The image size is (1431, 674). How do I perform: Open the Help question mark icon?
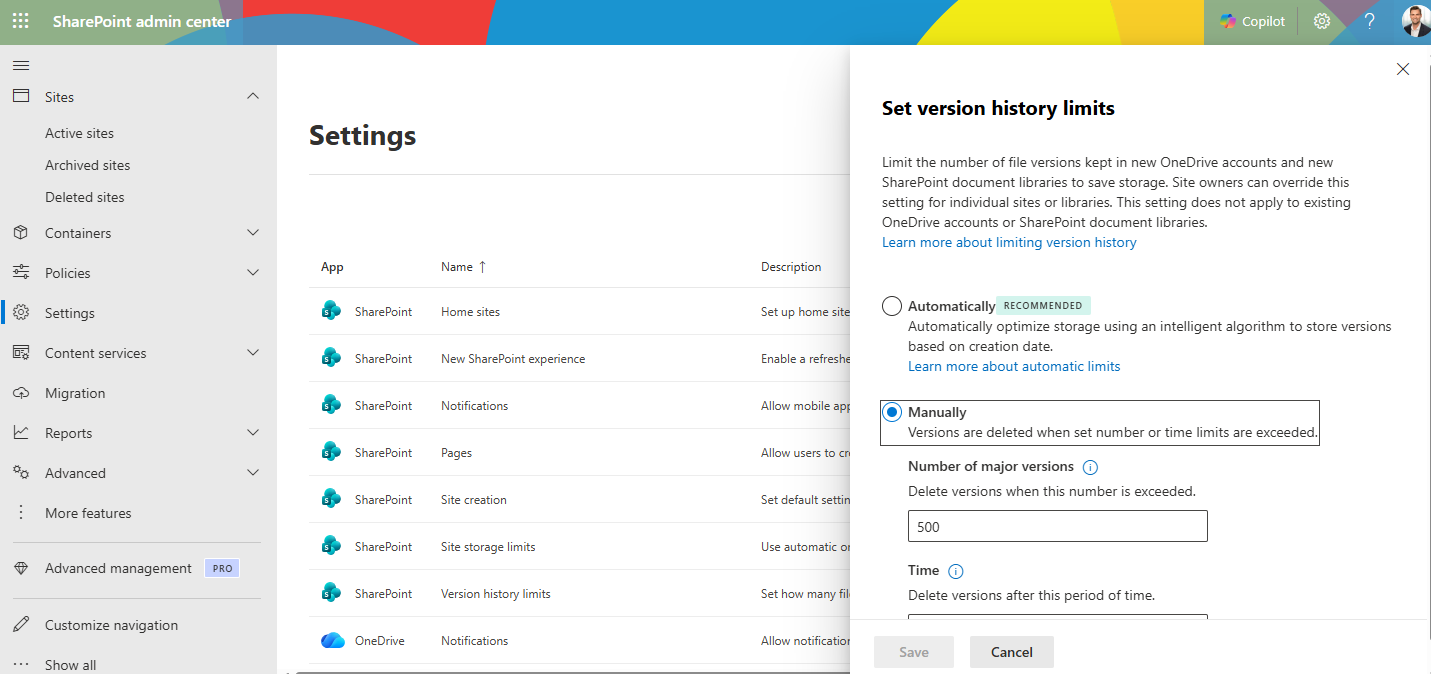[x=1369, y=20]
